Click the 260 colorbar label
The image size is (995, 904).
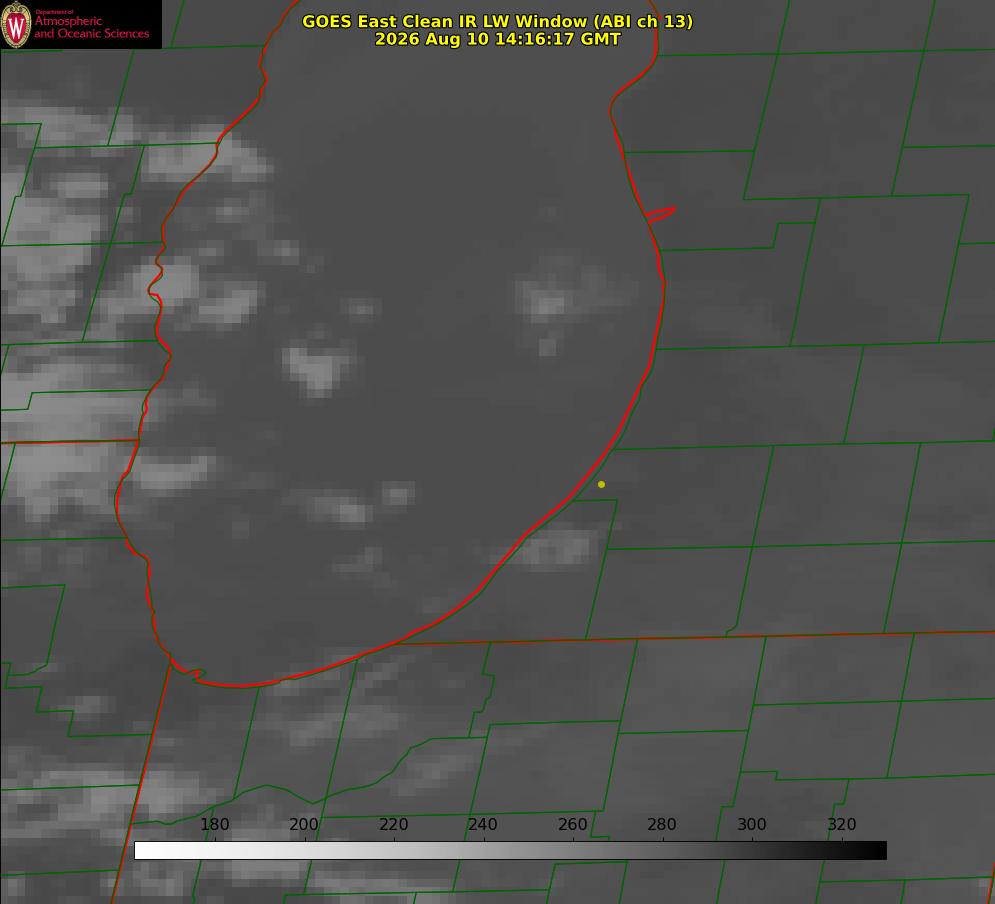(x=572, y=824)
